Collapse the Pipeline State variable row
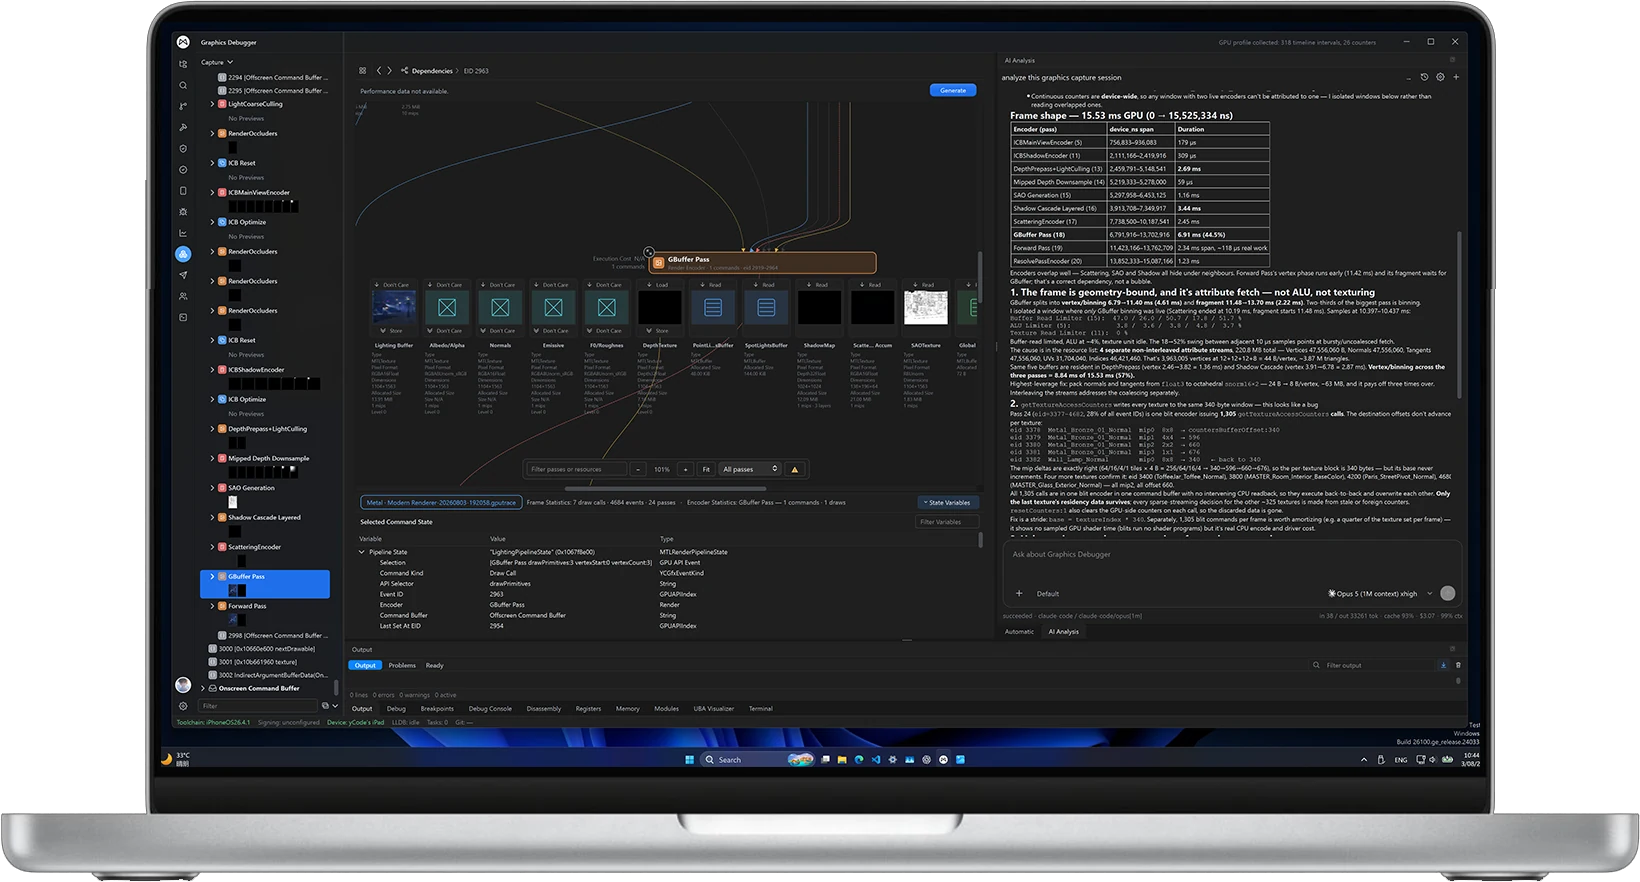The image size is (1640, 882). [362, 552]
